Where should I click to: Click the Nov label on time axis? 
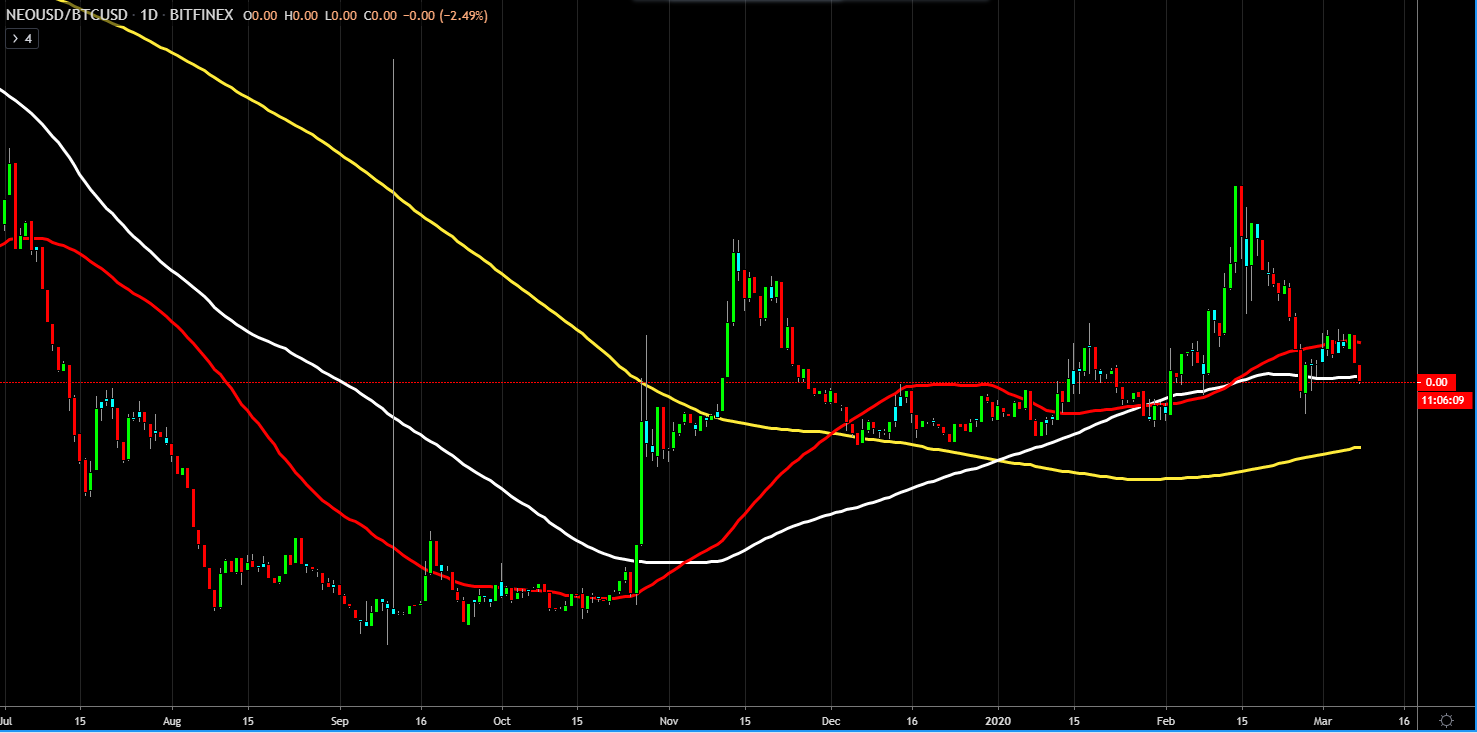[x=669, y=719]
